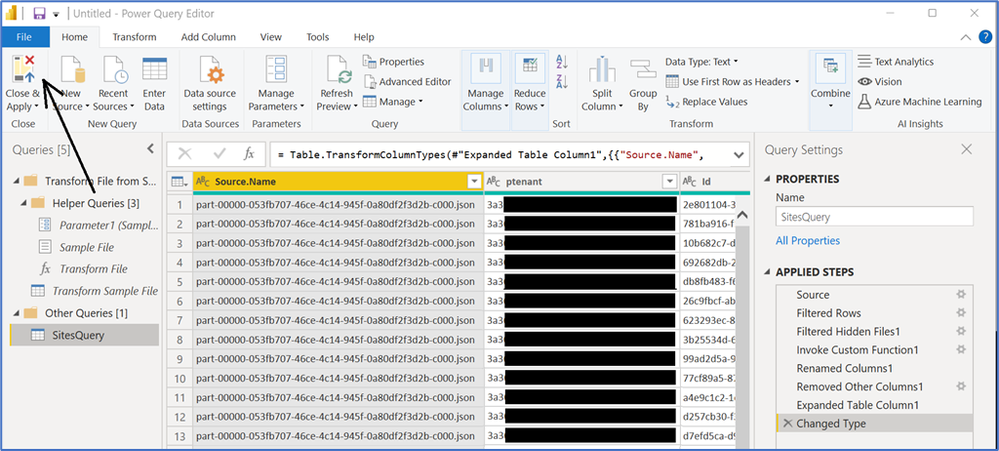
Task: Switch to the Transform tab
Action: pyautogui.click(x=134, y=37)
